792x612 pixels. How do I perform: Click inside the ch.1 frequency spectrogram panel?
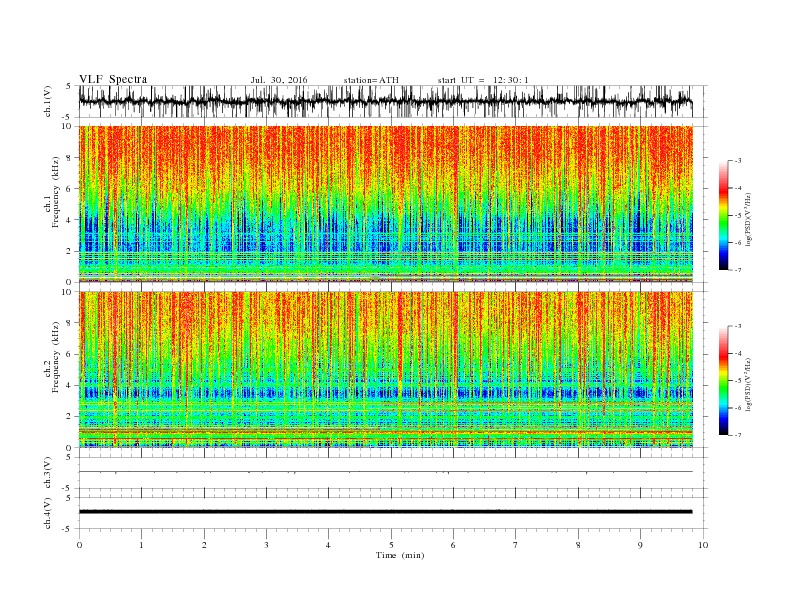(x=385, y=204)
